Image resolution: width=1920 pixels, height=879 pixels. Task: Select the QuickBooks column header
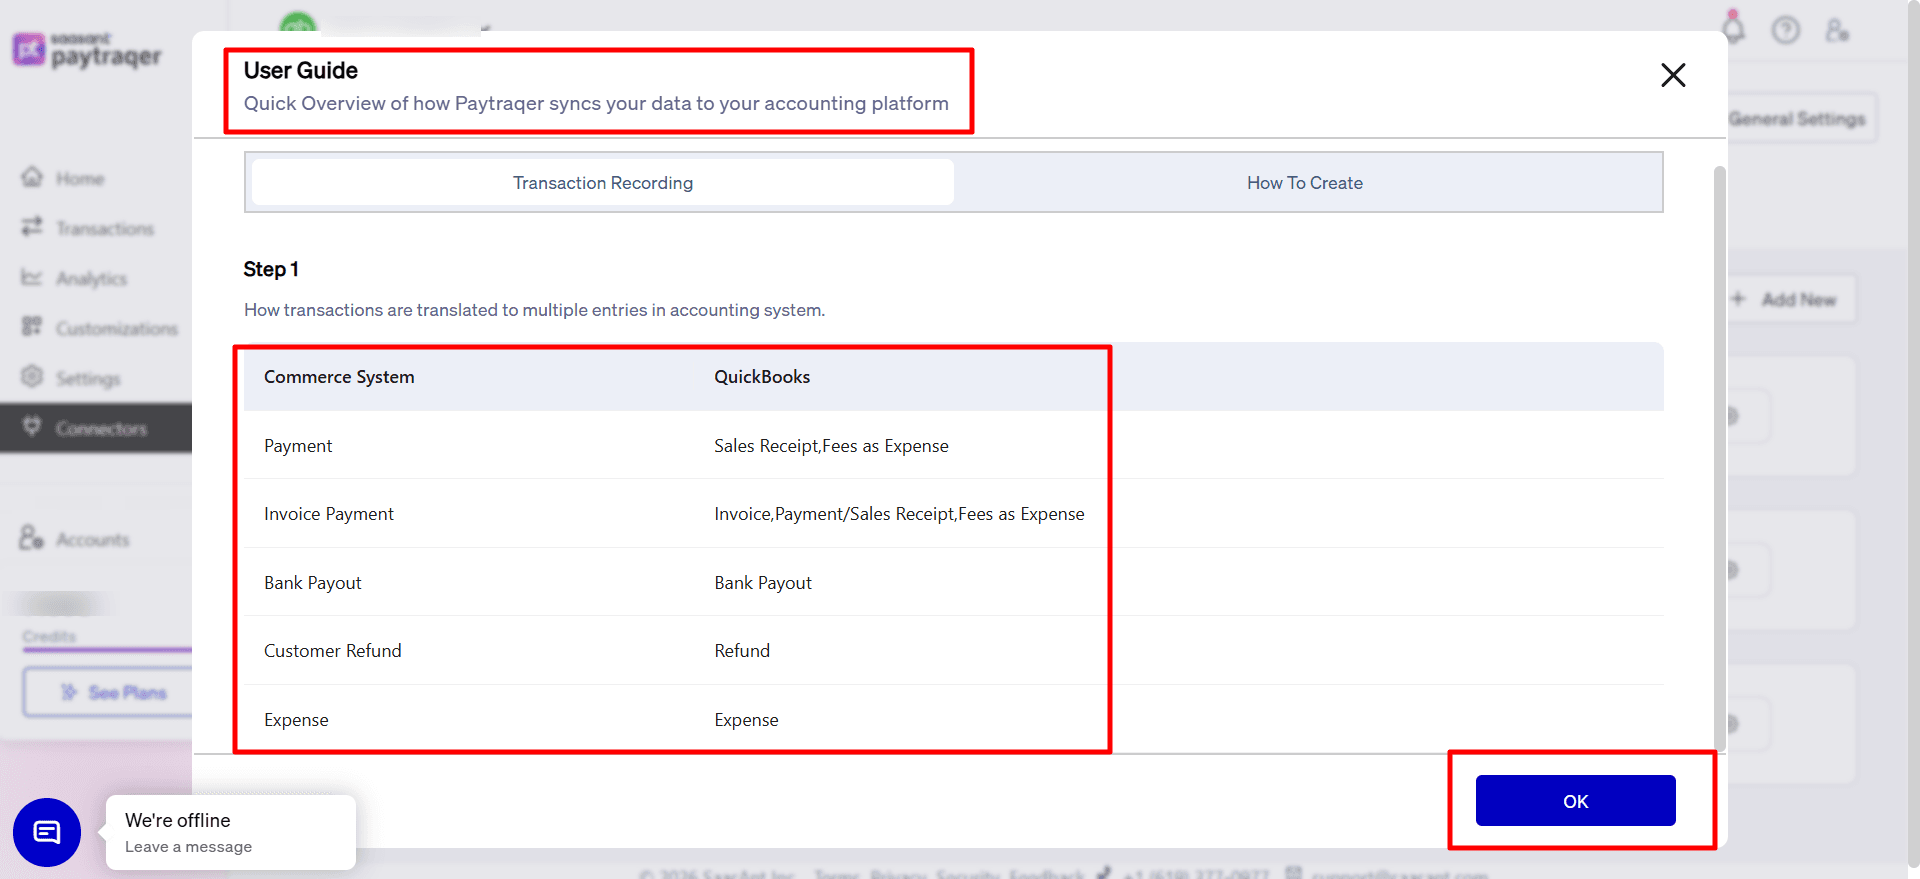point(762,377)
